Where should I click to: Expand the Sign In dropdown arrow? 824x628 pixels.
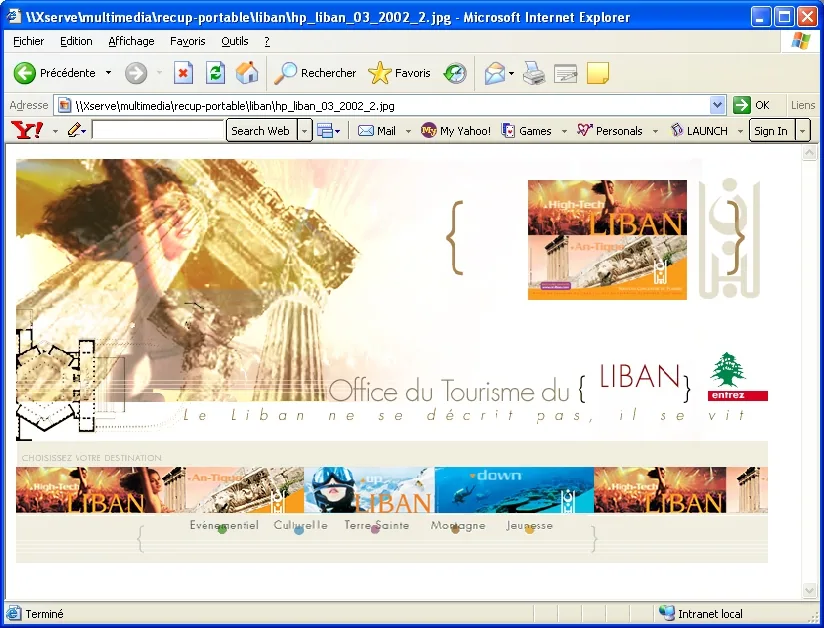(x=802, y=131)
